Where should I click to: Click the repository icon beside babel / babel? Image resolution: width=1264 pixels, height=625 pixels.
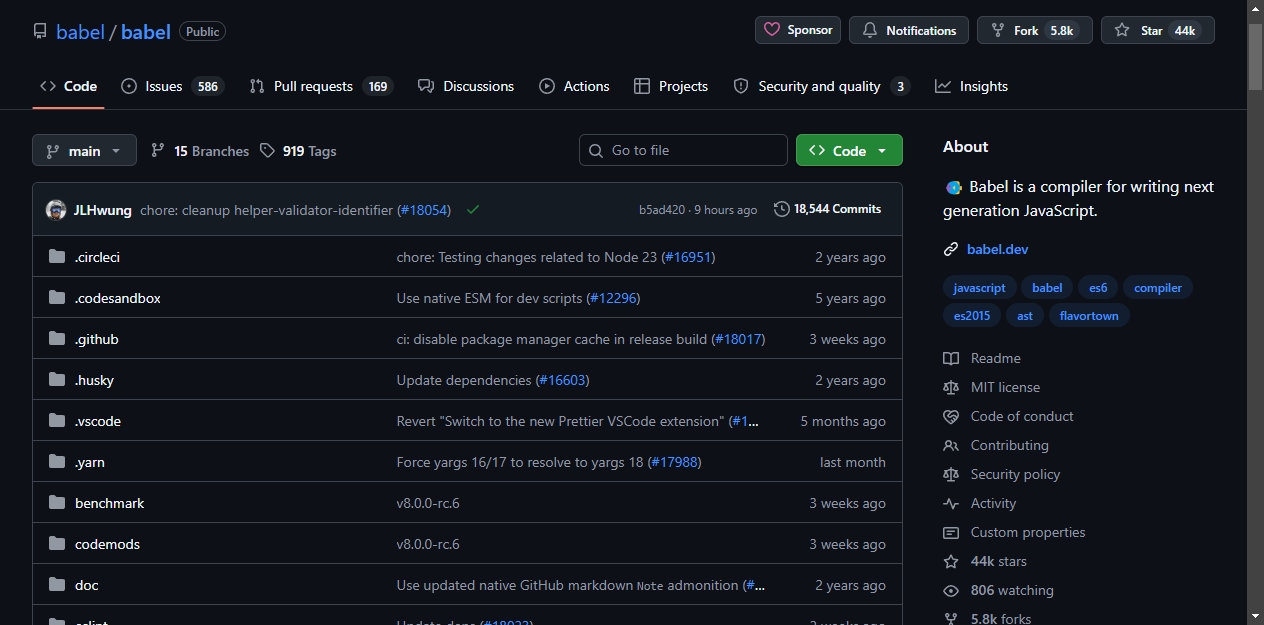[40, 31]
